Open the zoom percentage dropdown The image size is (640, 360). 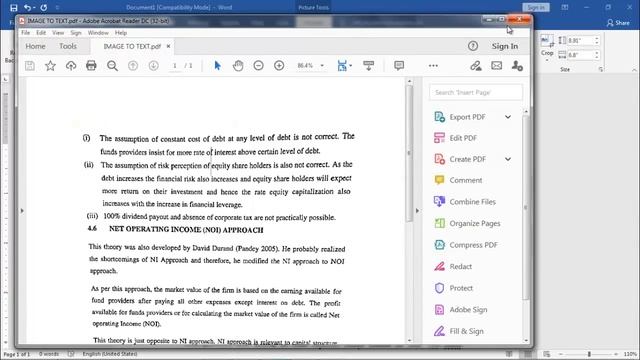coord(322,66)
